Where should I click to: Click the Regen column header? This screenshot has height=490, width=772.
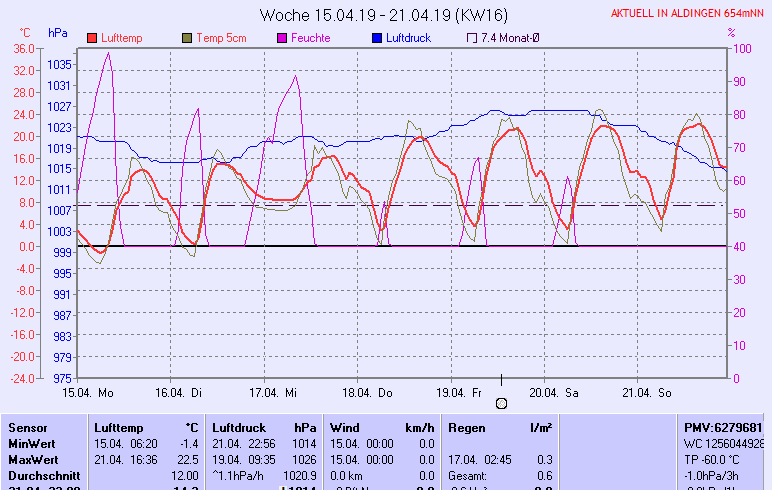(465, 427)
